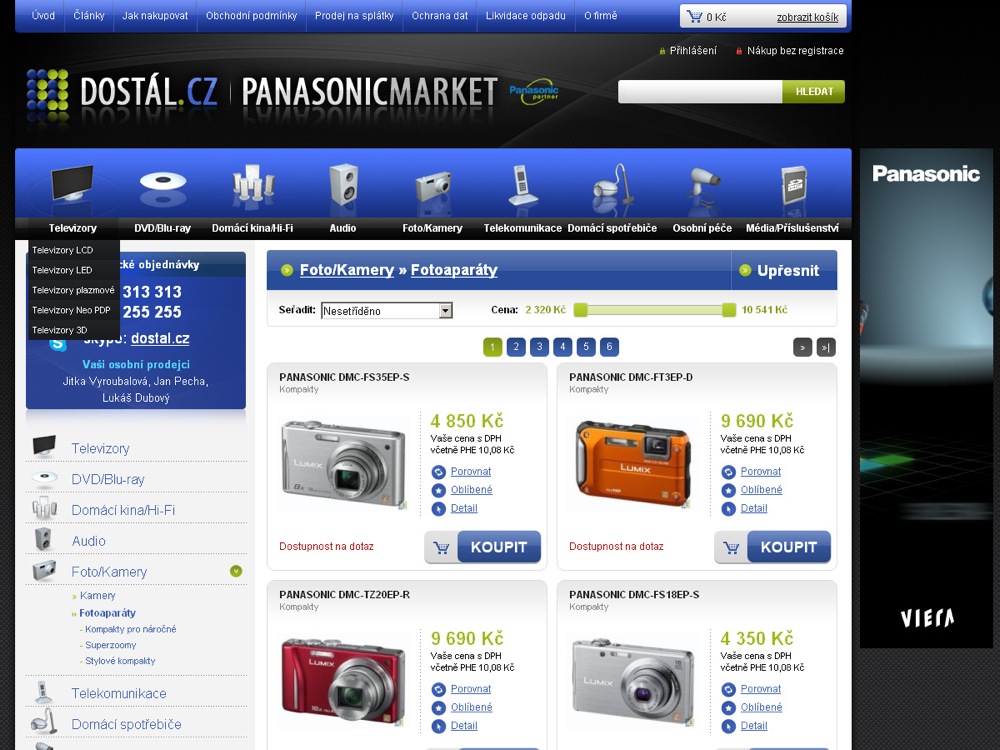Go to last page arrow button
Image resolution: width=1000 pixels, height=750 pixels.
[x=826, y=347]
